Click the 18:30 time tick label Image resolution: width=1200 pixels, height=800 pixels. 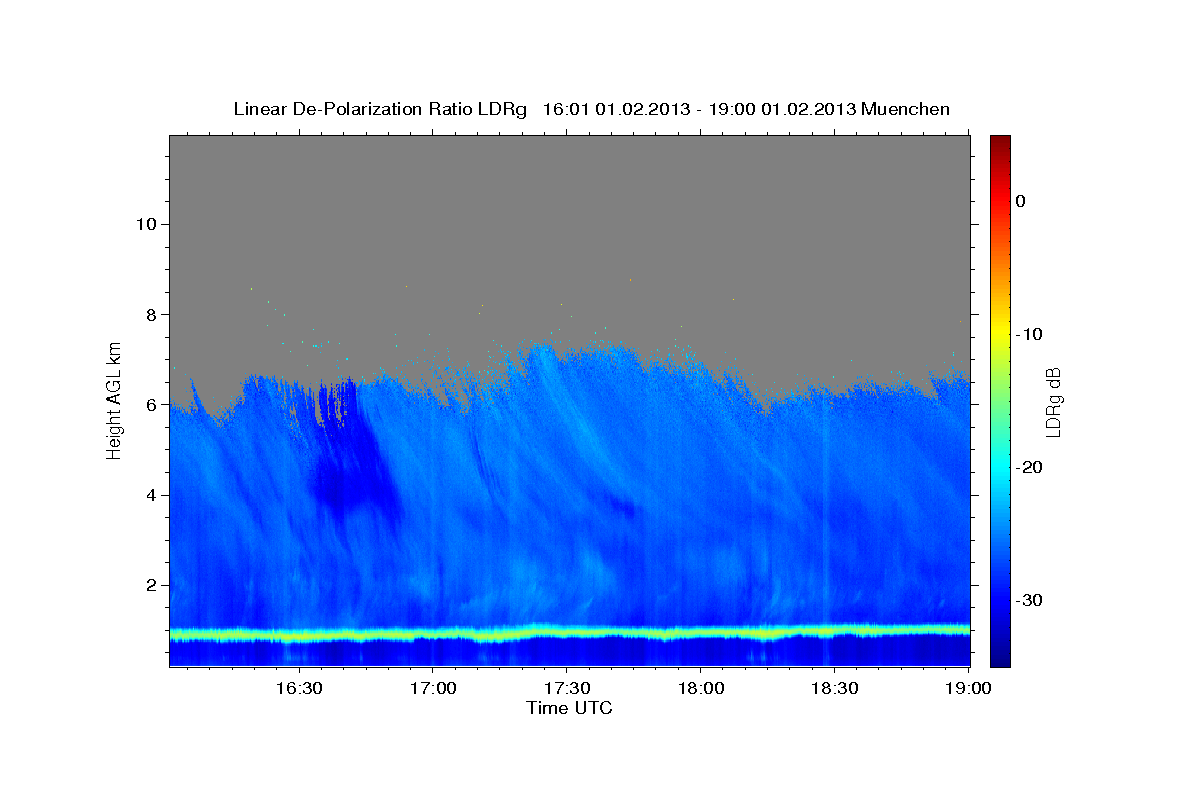[834, 688]
